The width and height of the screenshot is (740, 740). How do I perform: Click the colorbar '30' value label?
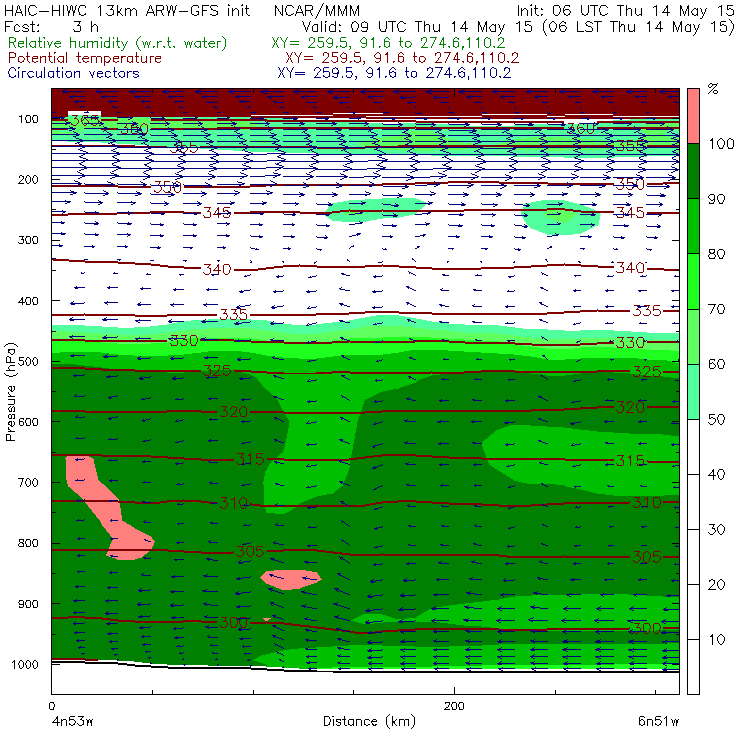coord(716,530)
